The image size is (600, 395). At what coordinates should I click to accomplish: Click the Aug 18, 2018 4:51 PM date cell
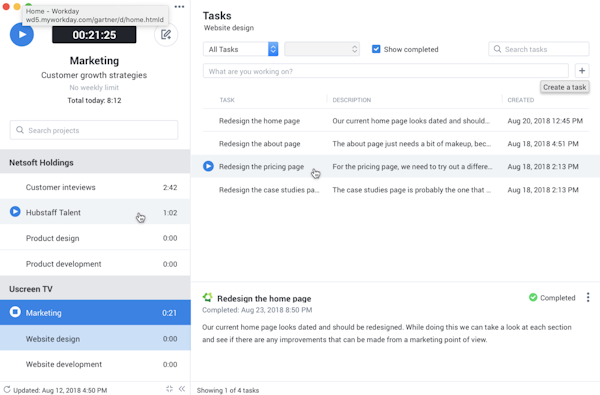(543, 144)
